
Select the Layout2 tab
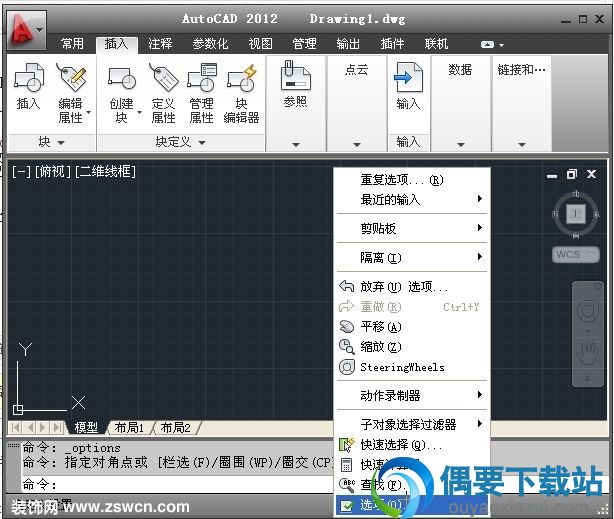[175, 427]
